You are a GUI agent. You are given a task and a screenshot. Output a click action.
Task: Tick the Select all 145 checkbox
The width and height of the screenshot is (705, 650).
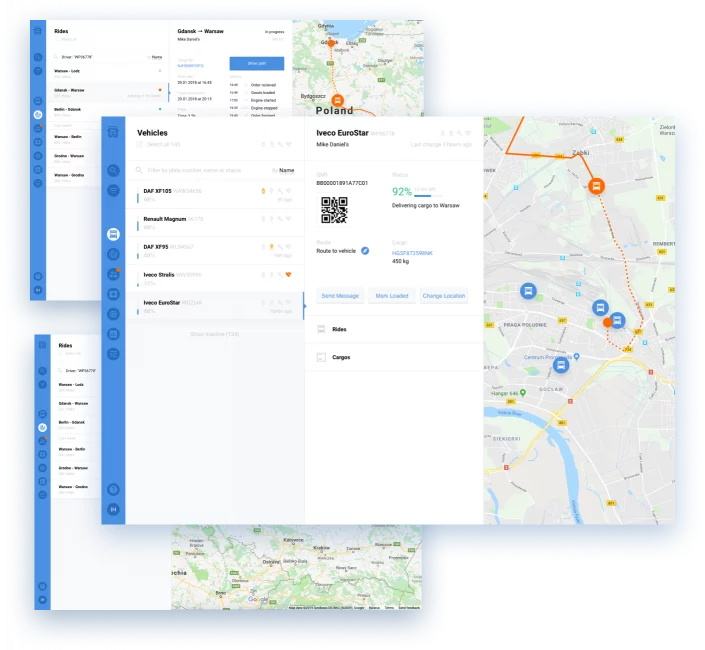pyautogui.click(x=140, y=144)
